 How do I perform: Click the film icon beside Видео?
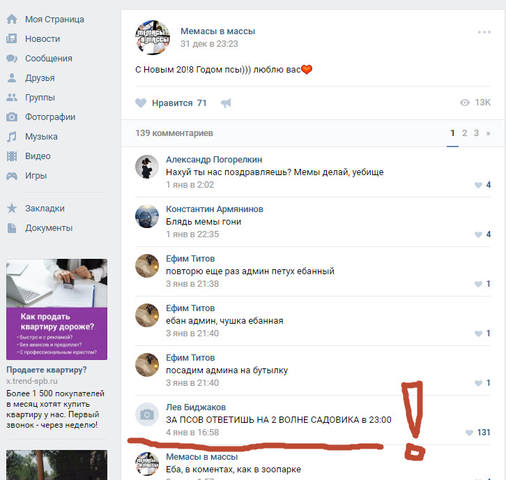pos(12,156)
